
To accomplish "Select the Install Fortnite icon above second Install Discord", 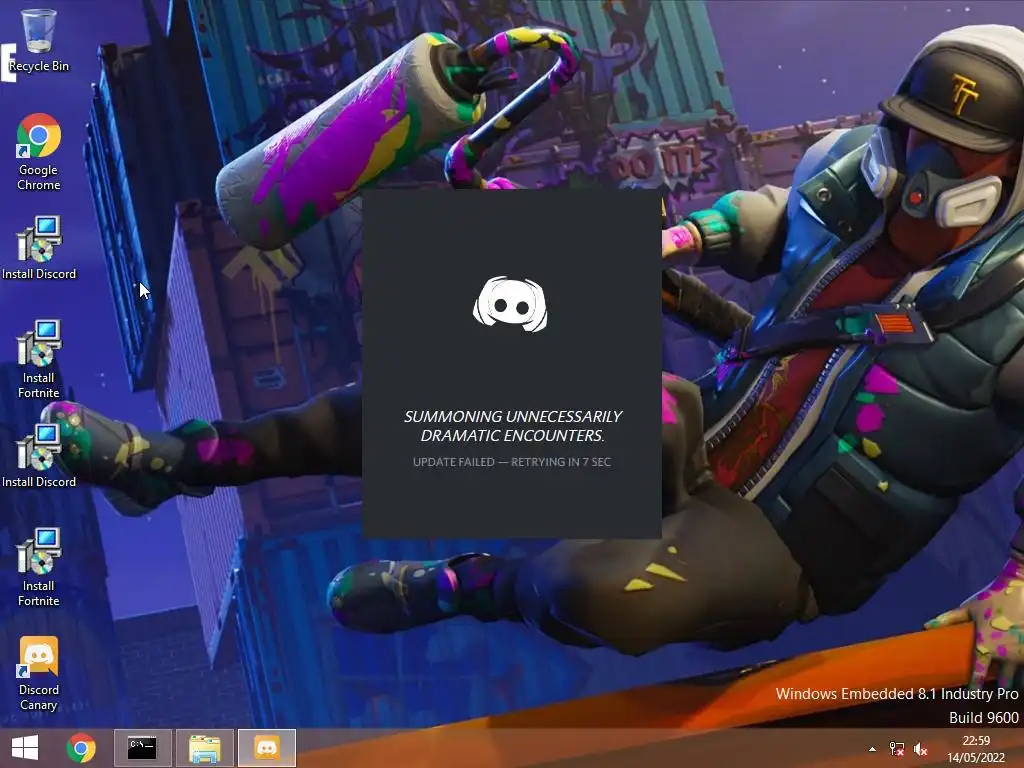I will [x=39, y=359].
